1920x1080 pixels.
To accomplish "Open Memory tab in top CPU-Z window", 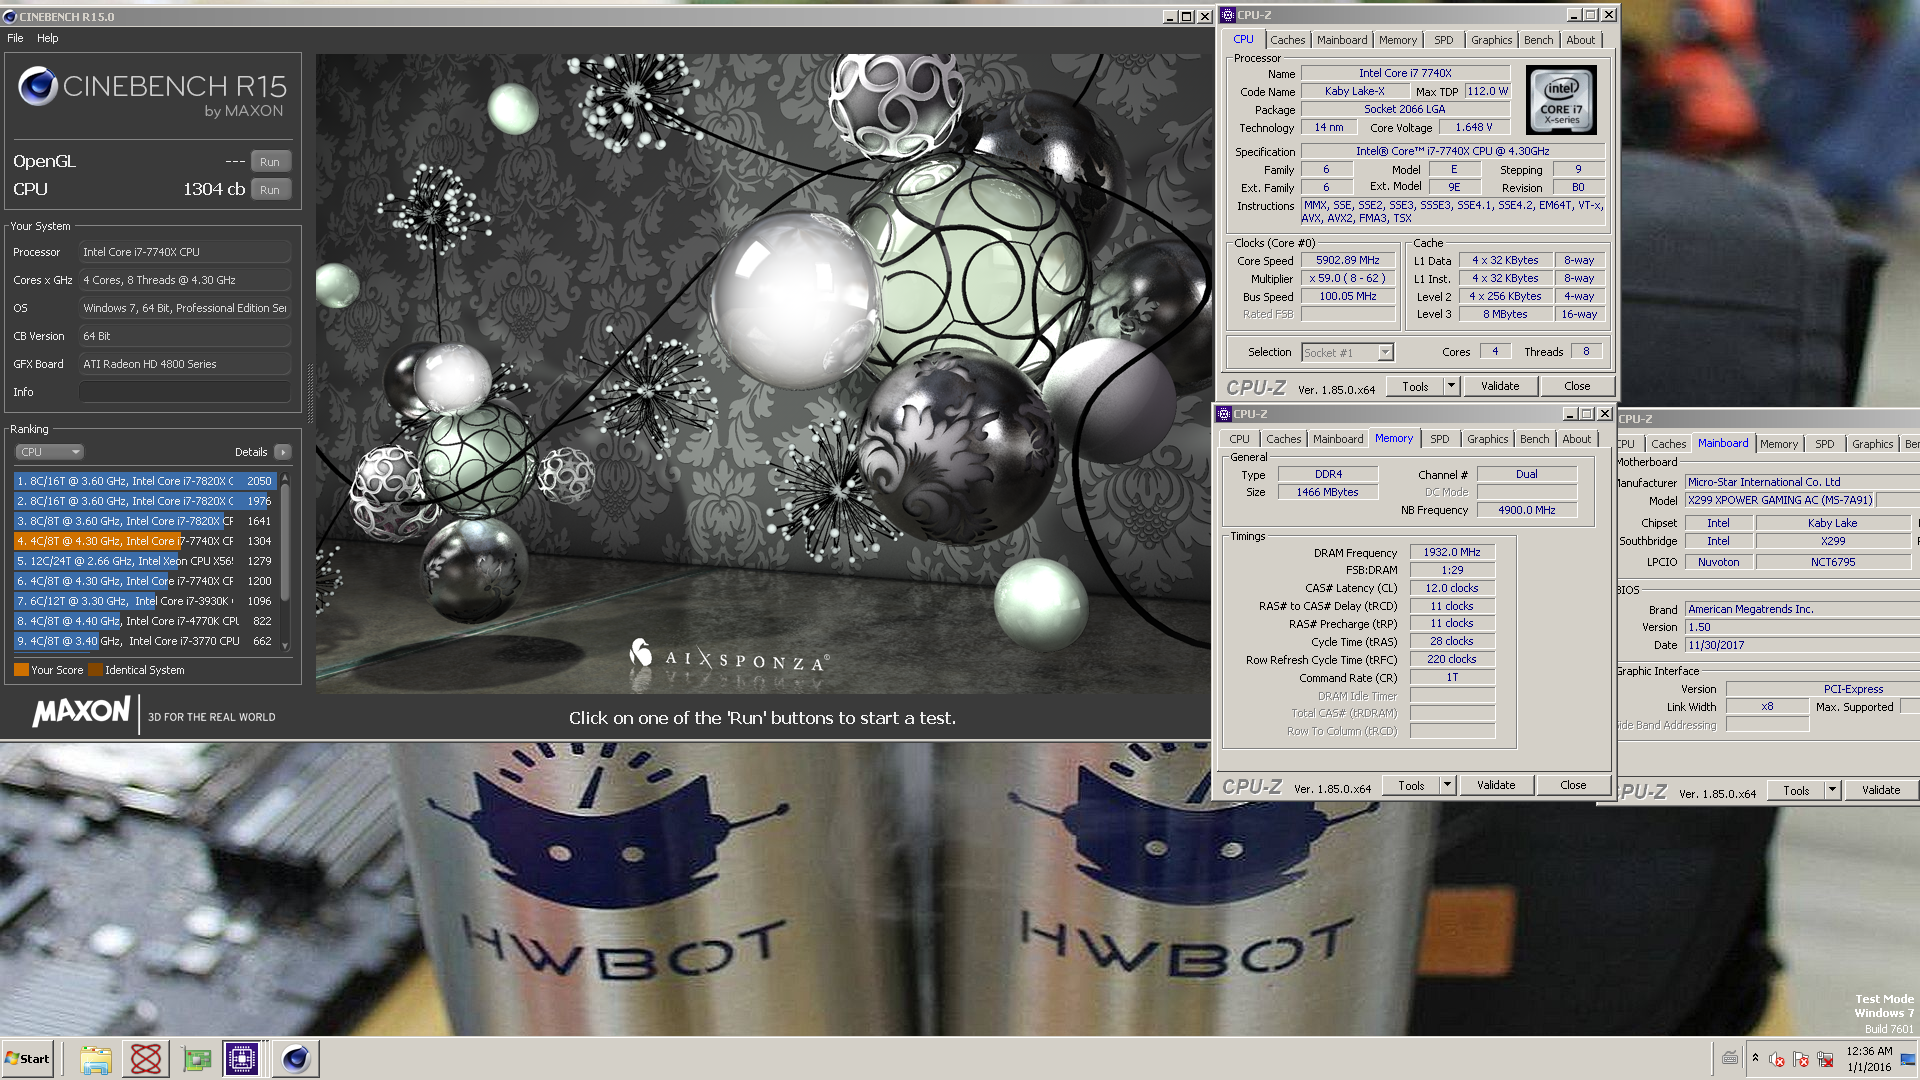I will point(1397,40).
